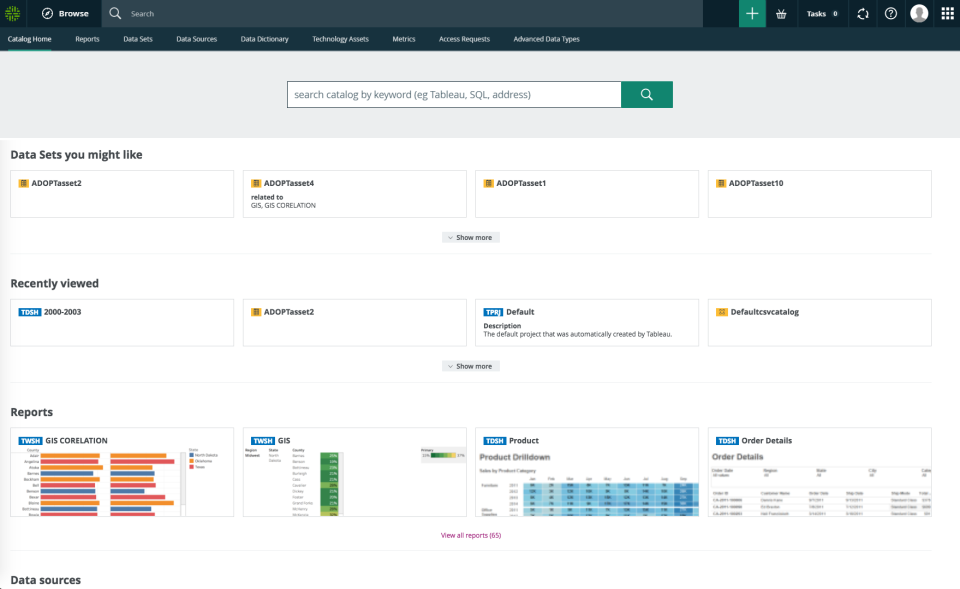The height and width of the screenshot is (589, 960).
Task: Open the Tasks list
Action: pos(822,14)
